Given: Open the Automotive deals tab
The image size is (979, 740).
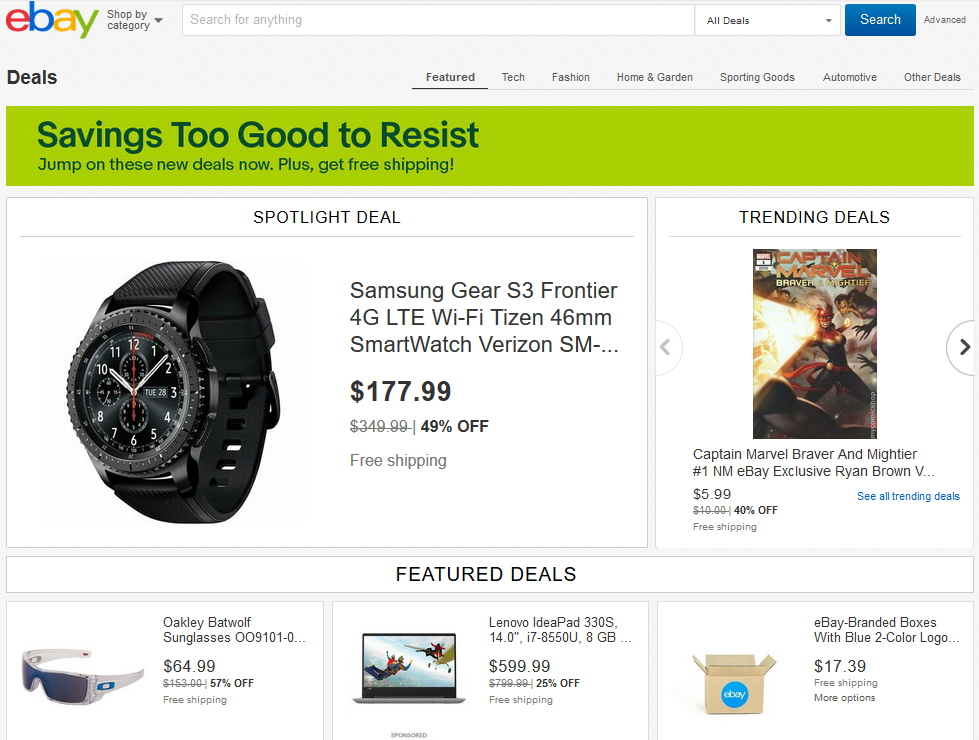Looking at the screenshot, I should coord(849,76).
